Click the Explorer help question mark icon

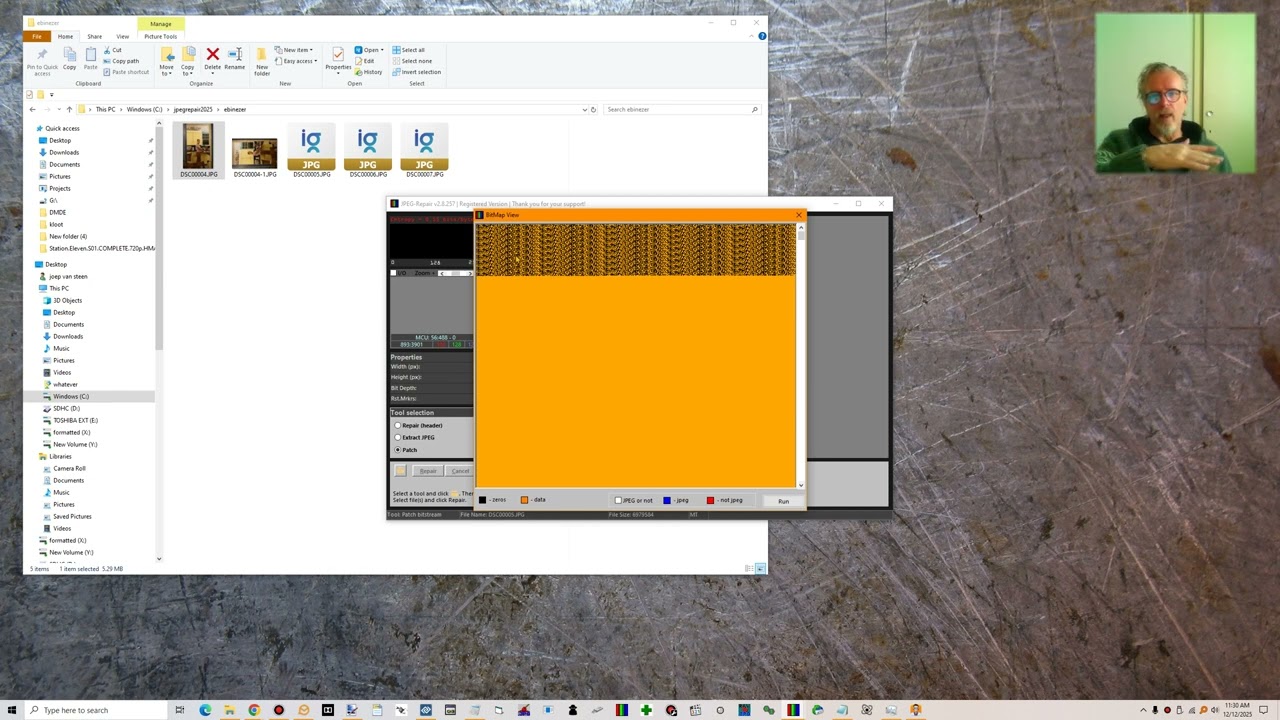(x=762, y=36)
